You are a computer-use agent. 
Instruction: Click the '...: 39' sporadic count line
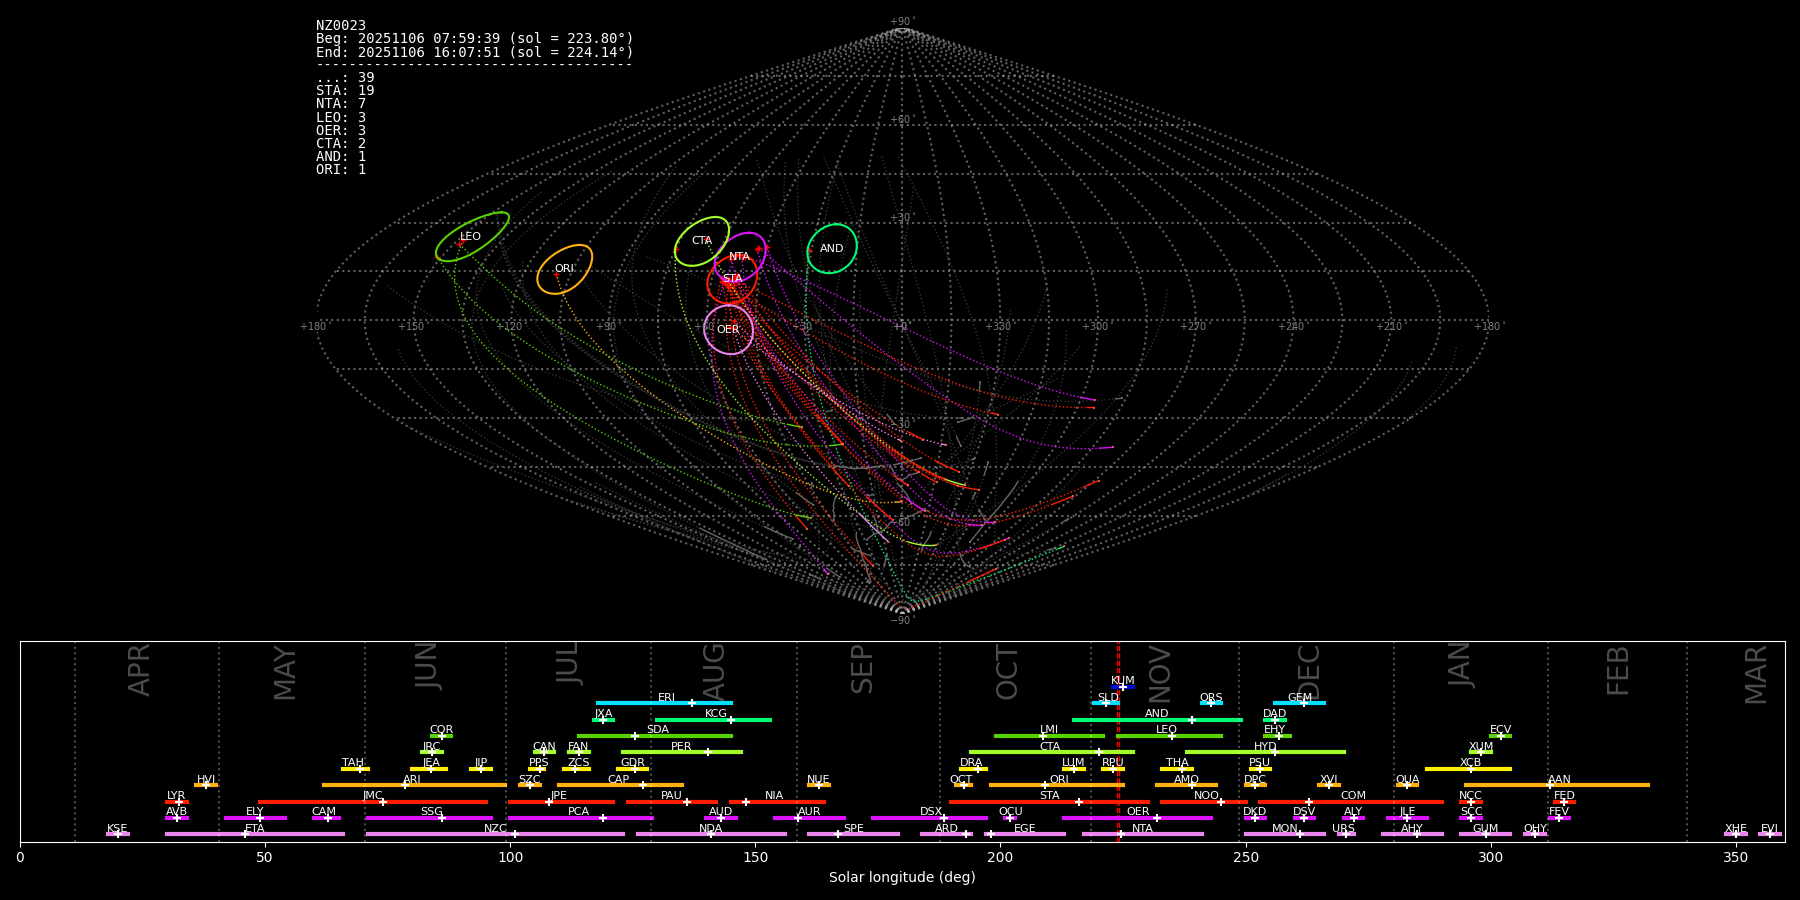[345, 78]
